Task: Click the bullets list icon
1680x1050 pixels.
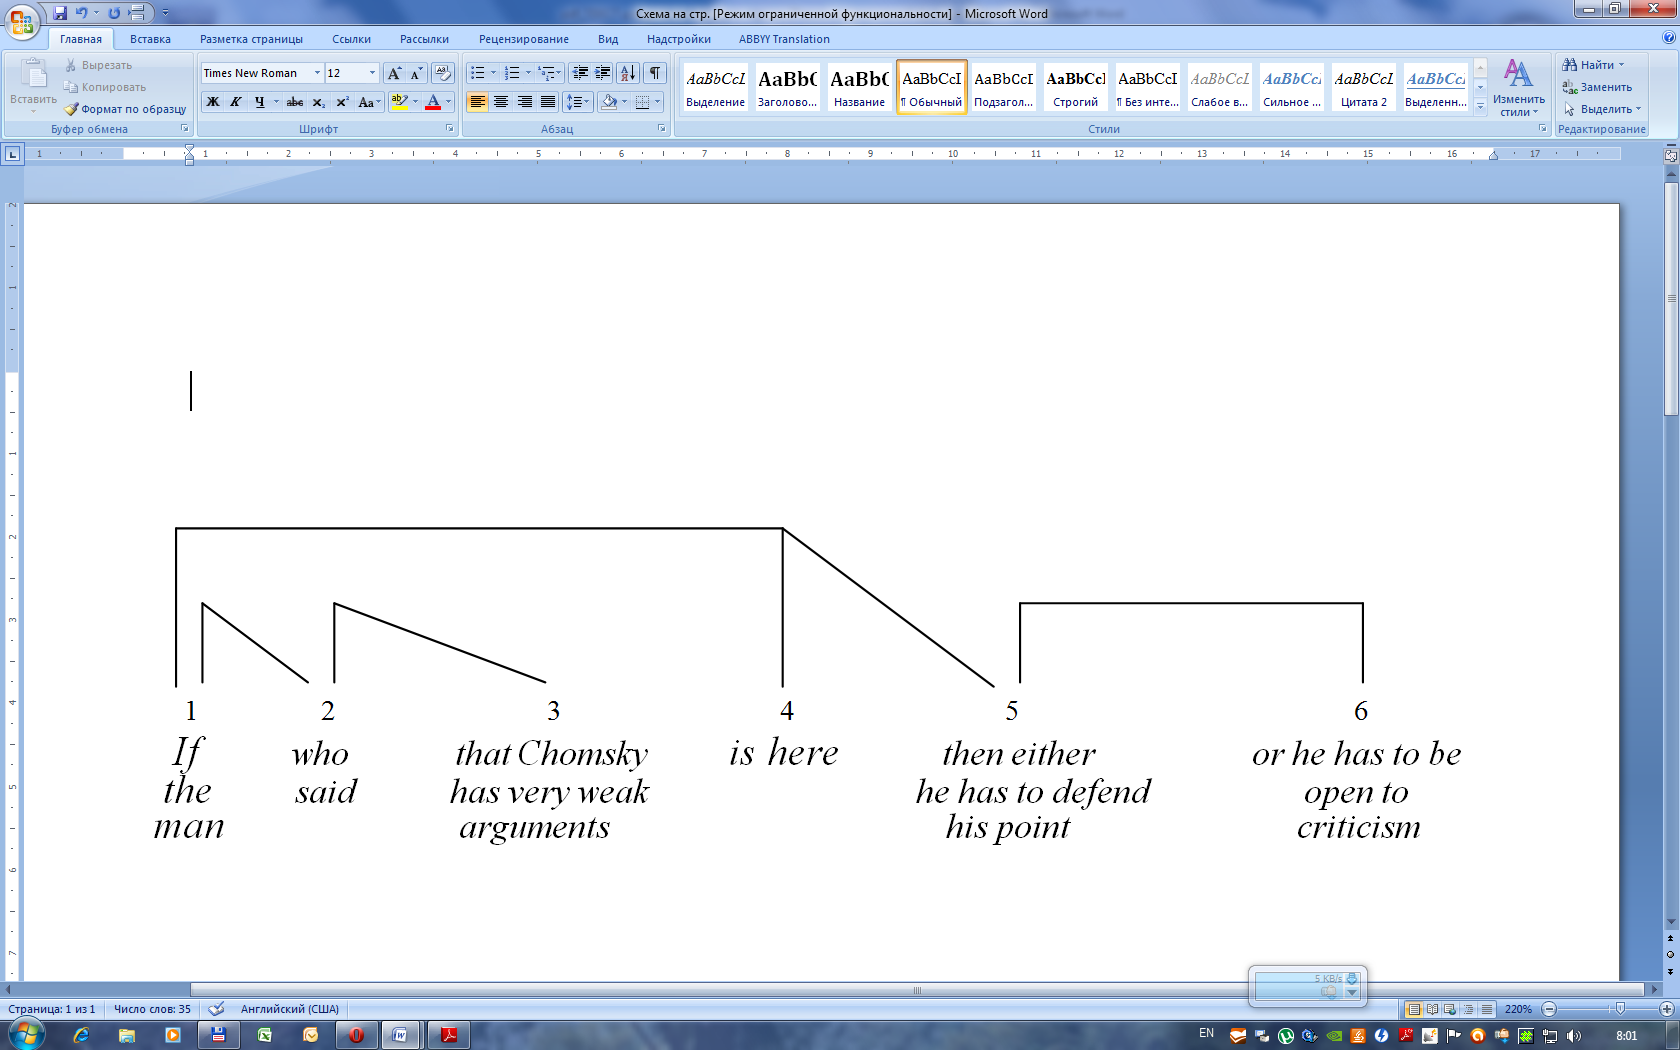Action: pos(478,73)
